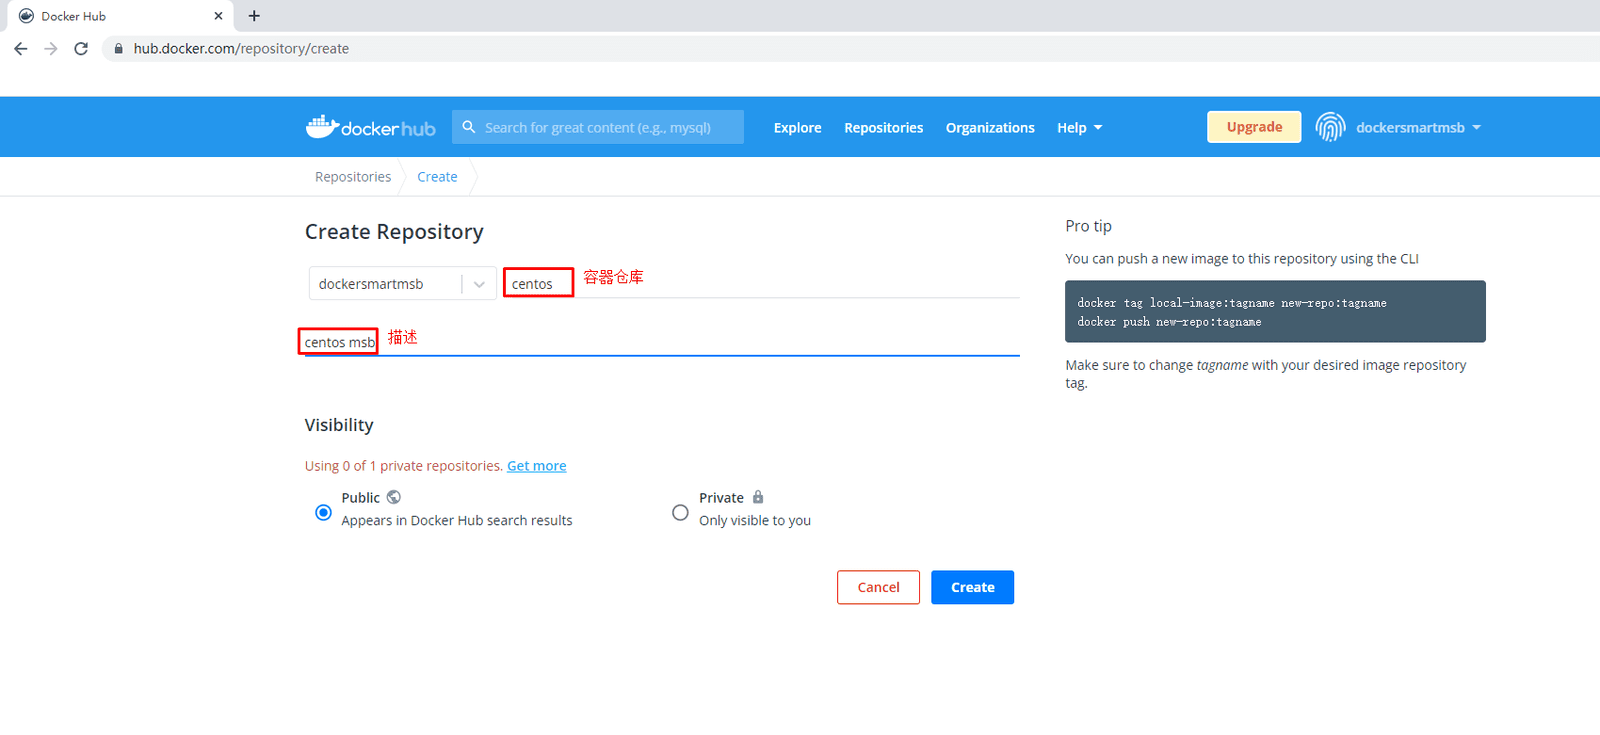Click the Create breadcrumb

pos(437,177)
